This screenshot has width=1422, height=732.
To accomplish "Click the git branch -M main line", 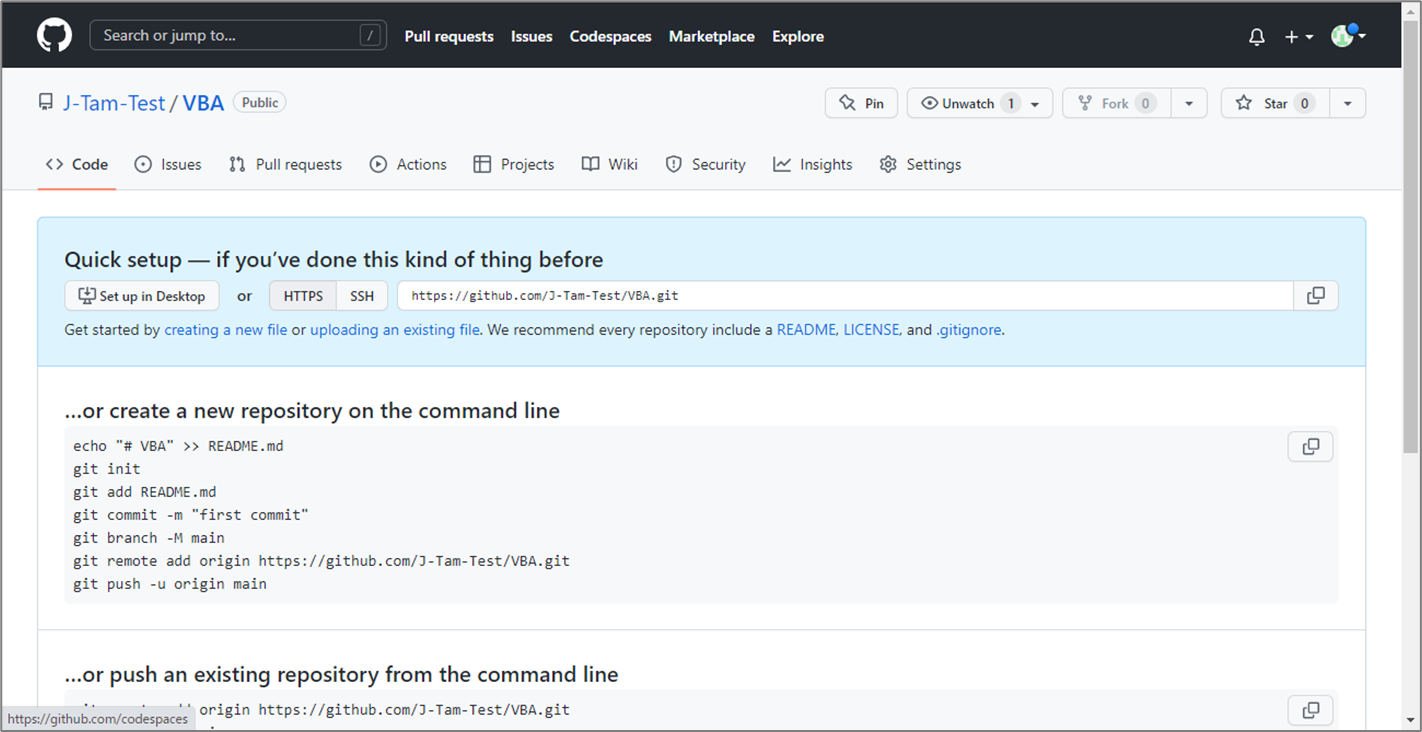I will point(149,538).
